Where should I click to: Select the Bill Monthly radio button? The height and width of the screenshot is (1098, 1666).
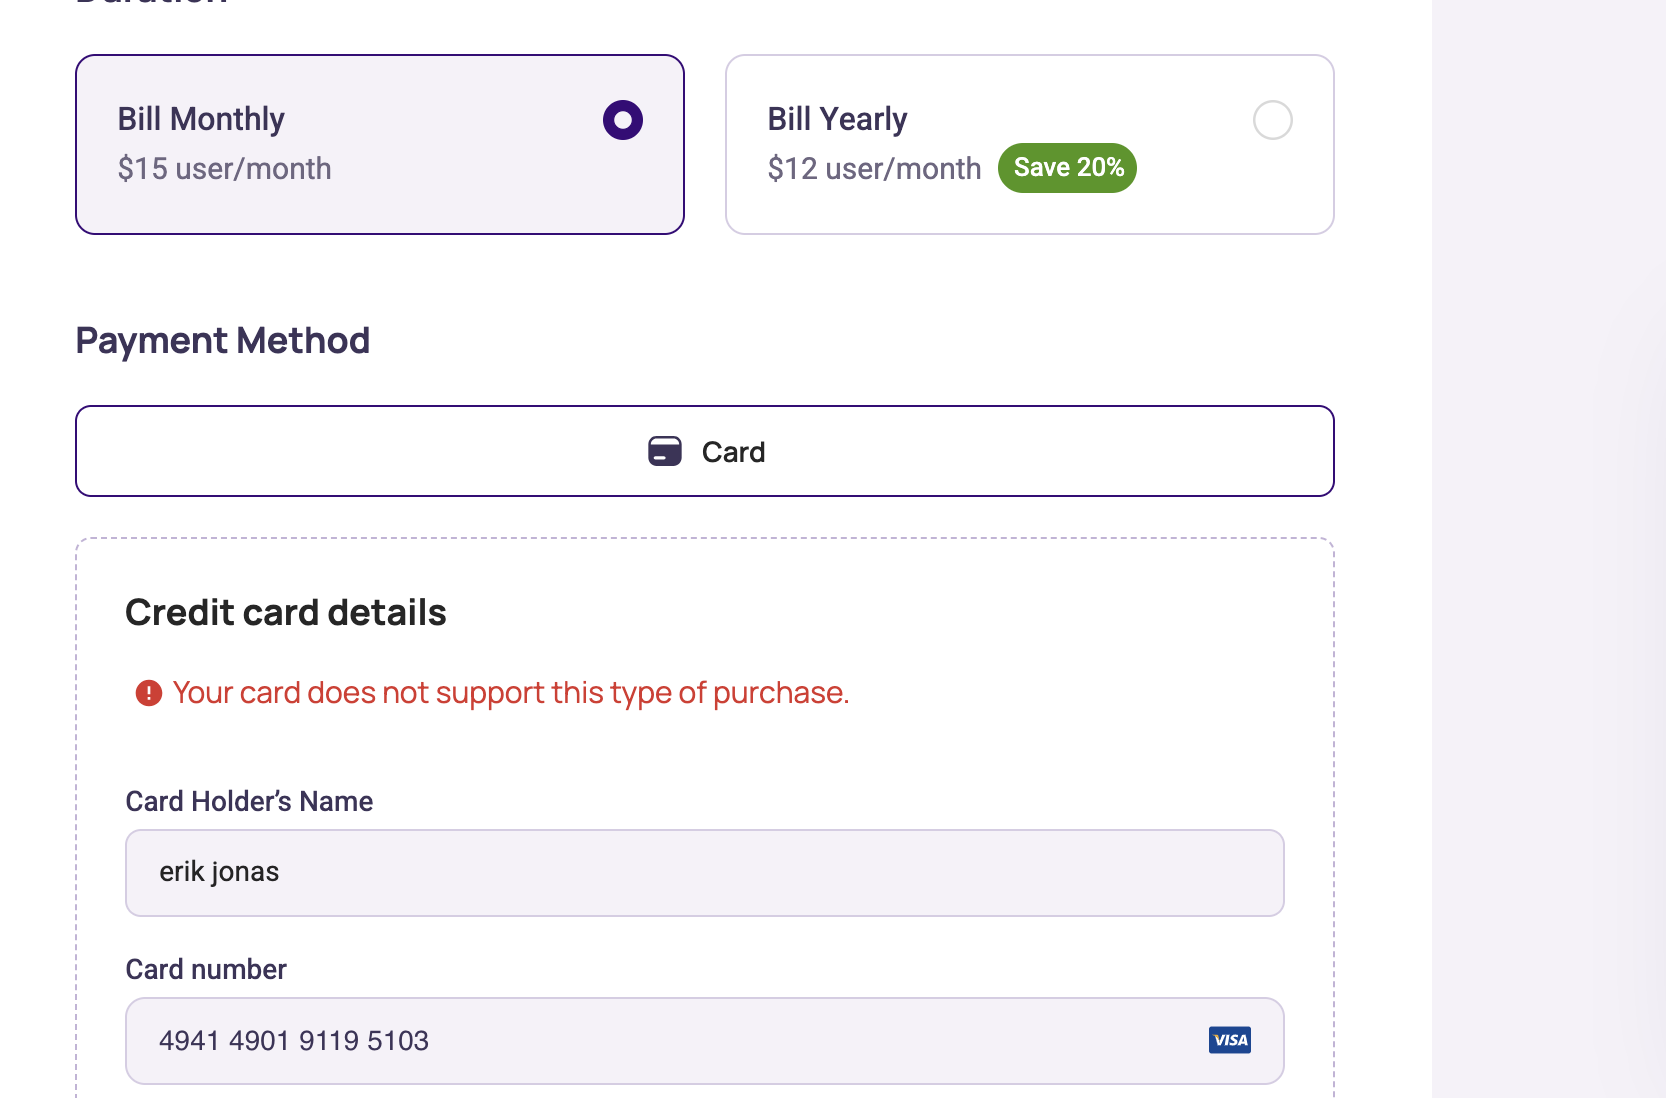622,120
